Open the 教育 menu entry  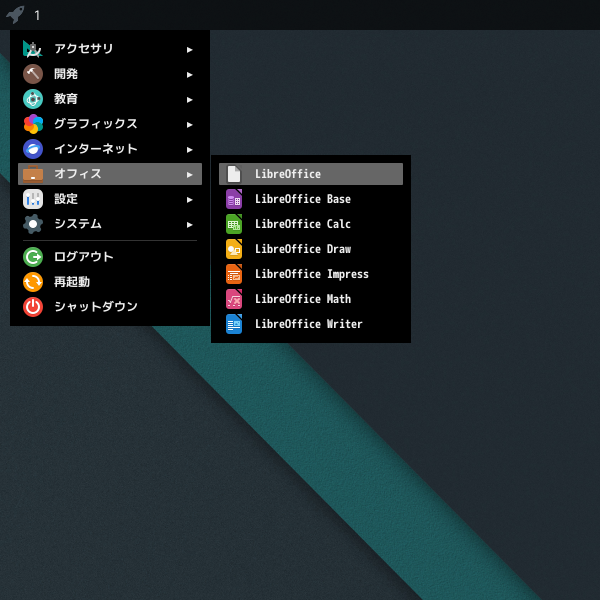point(110,99)
